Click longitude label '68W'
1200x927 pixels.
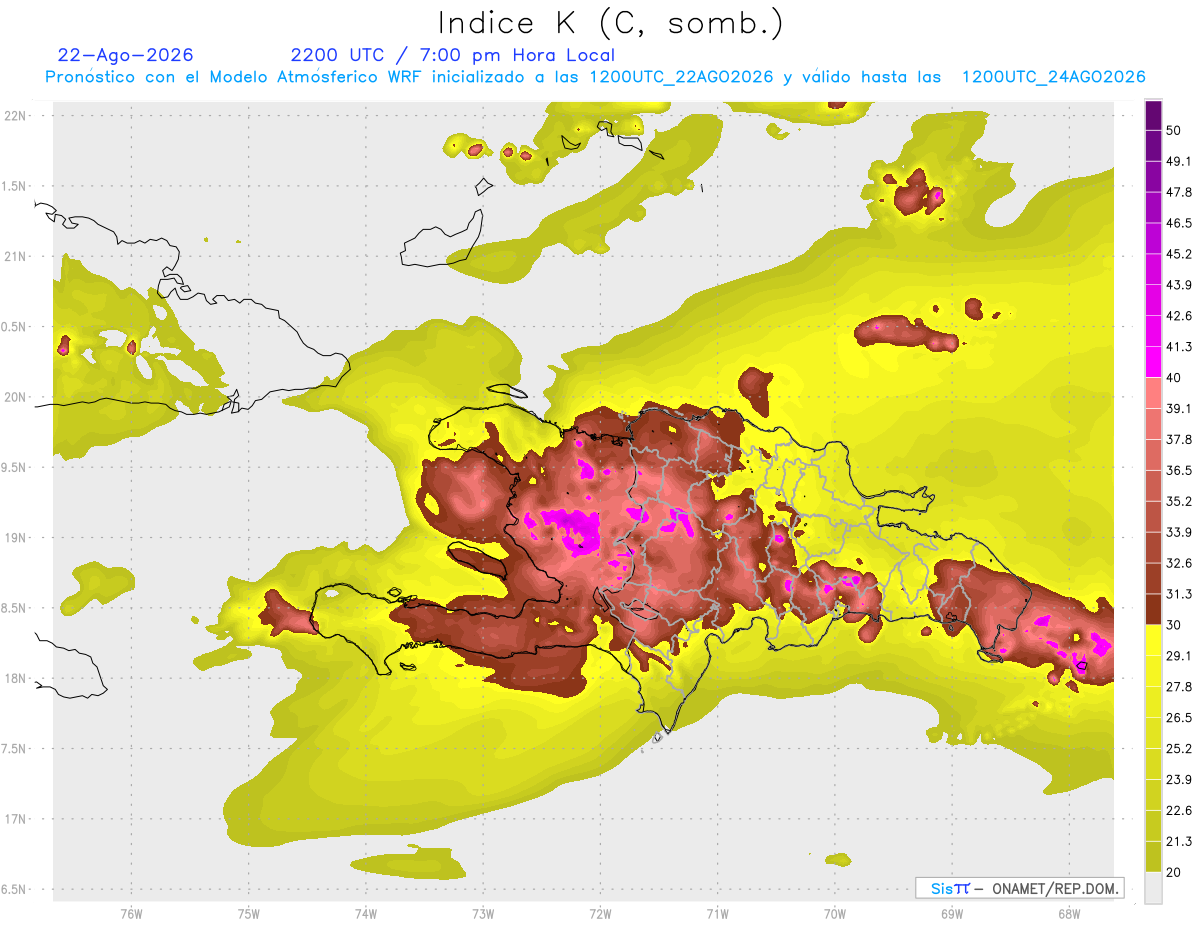1069,914
